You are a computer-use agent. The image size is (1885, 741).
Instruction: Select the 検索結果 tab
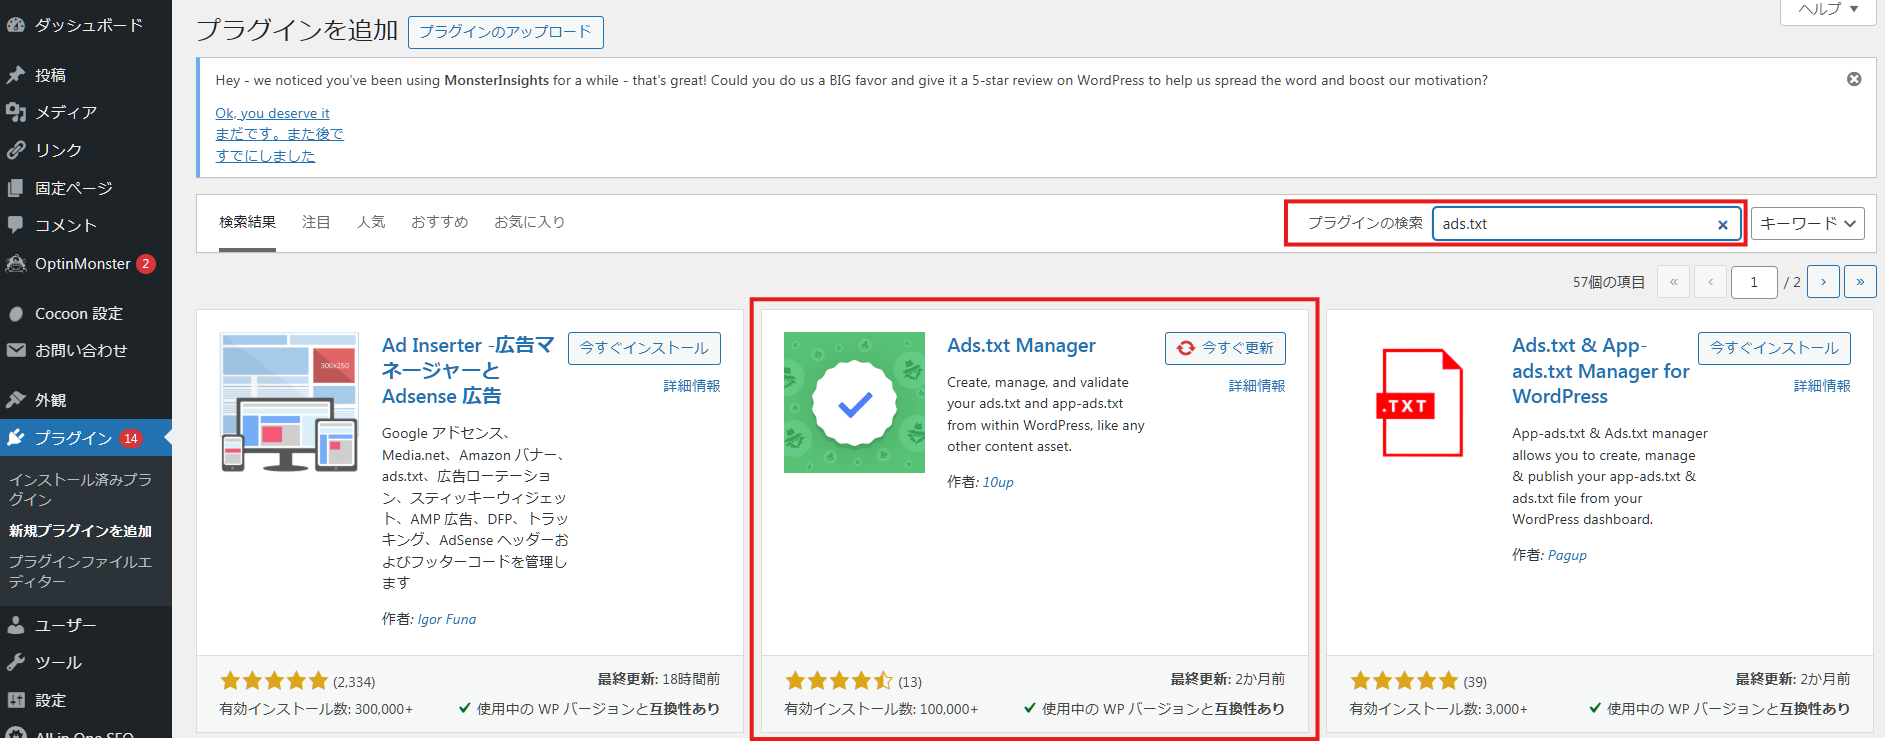(x=247, y=222)
